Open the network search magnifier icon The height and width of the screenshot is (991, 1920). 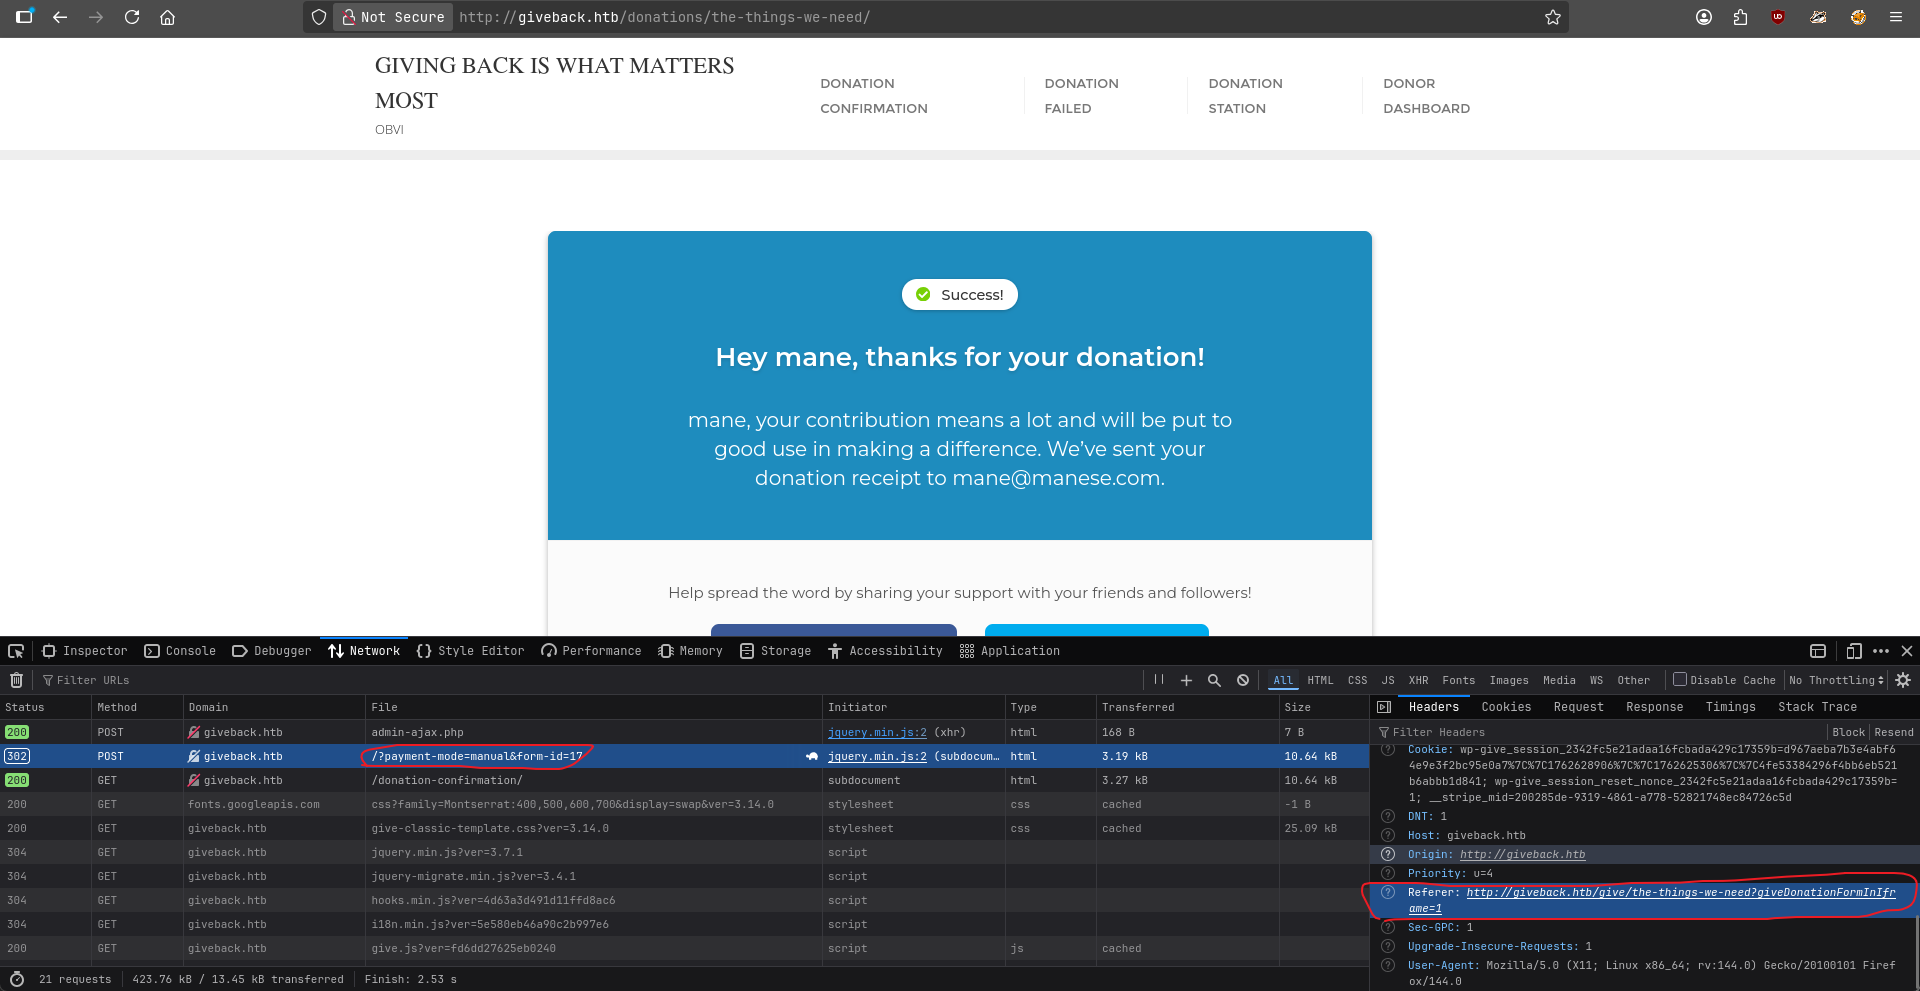pos(1214,680)
